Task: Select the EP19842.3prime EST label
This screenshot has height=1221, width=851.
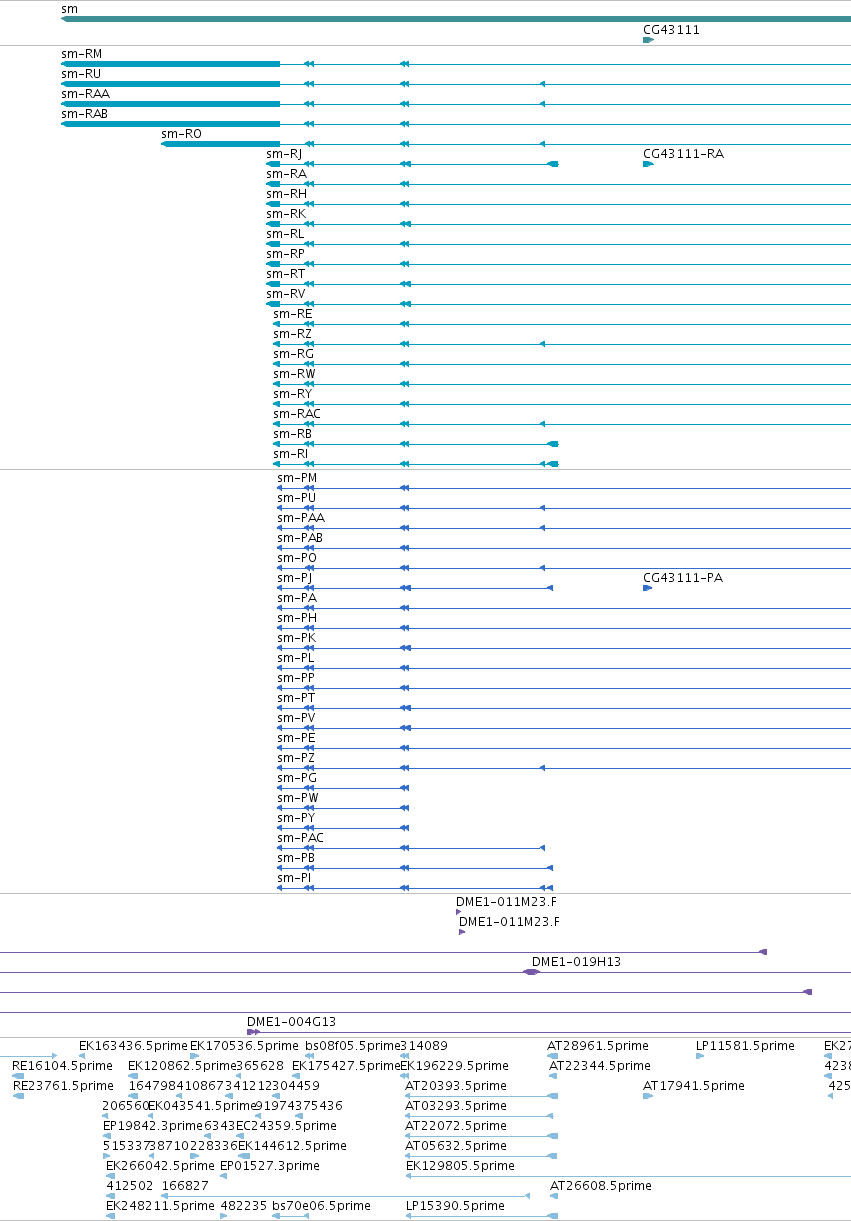Action: click(x=153, y=1126)
